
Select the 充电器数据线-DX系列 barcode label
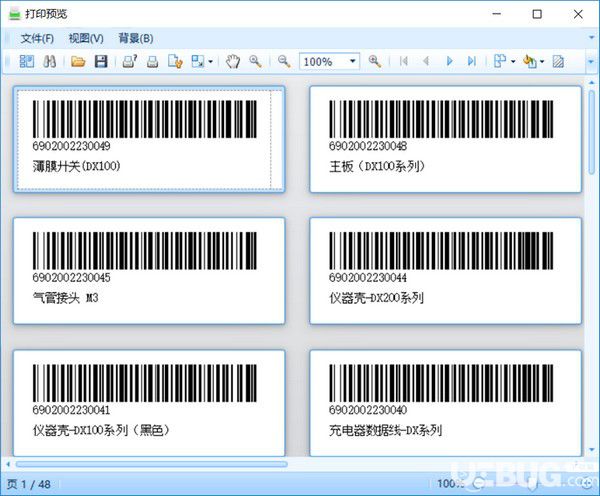click(x=445, y=403)
